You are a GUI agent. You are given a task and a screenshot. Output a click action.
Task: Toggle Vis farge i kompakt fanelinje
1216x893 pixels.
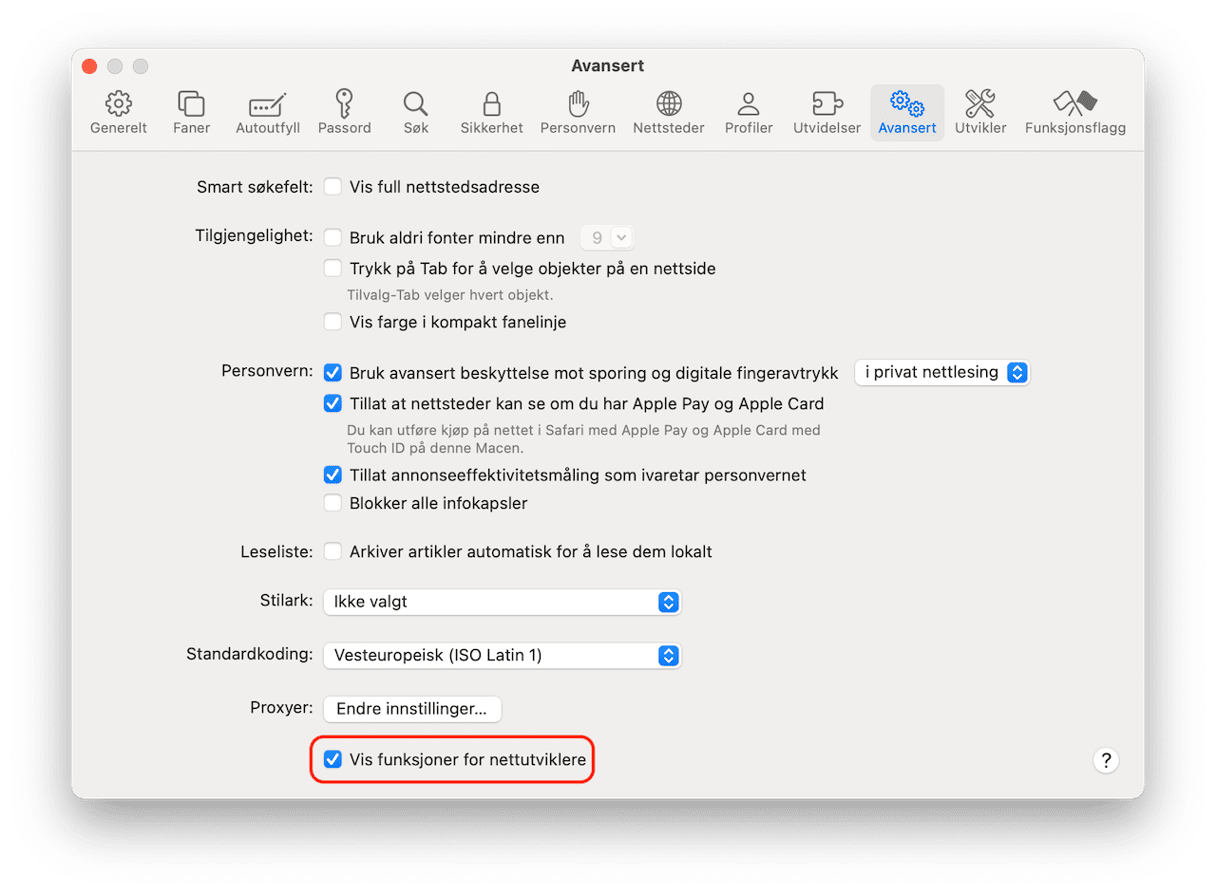(333, 322)
